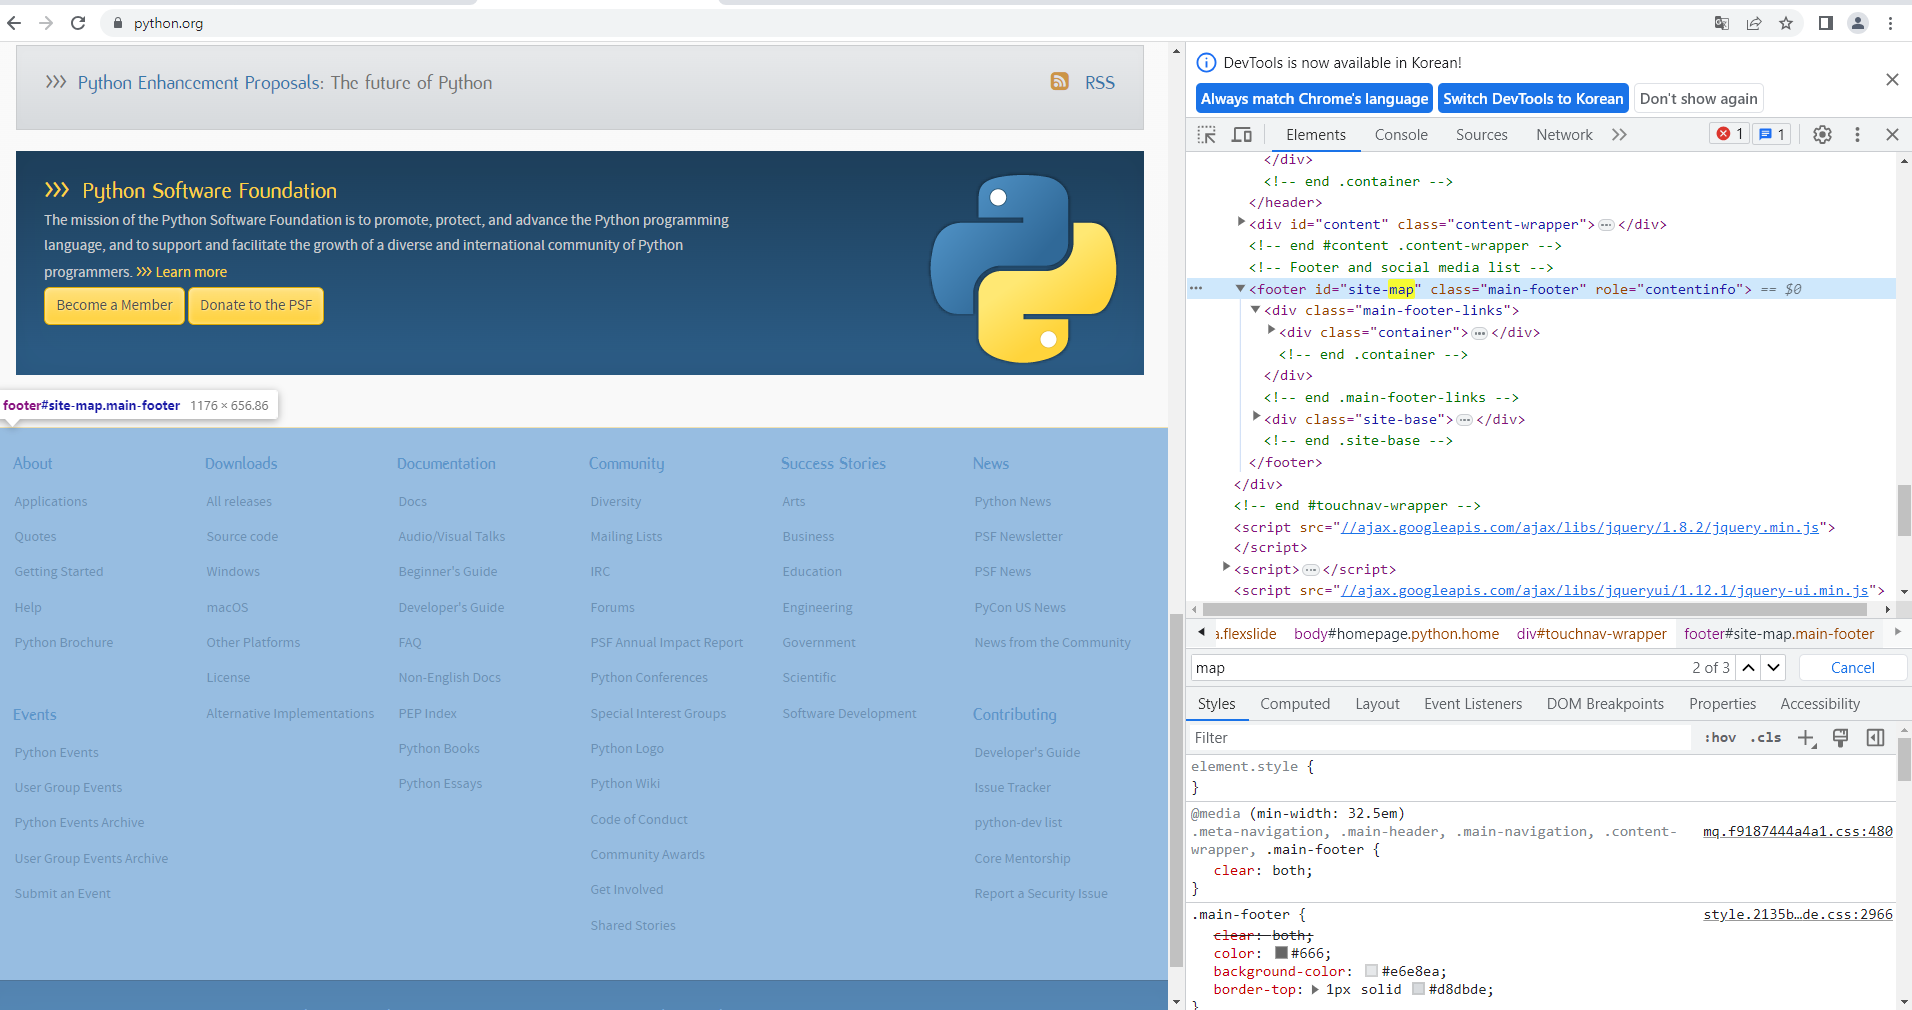This screenshot has width=1912, height=1010.
Task: Expand the div class container node
Action: point(1271,330)
